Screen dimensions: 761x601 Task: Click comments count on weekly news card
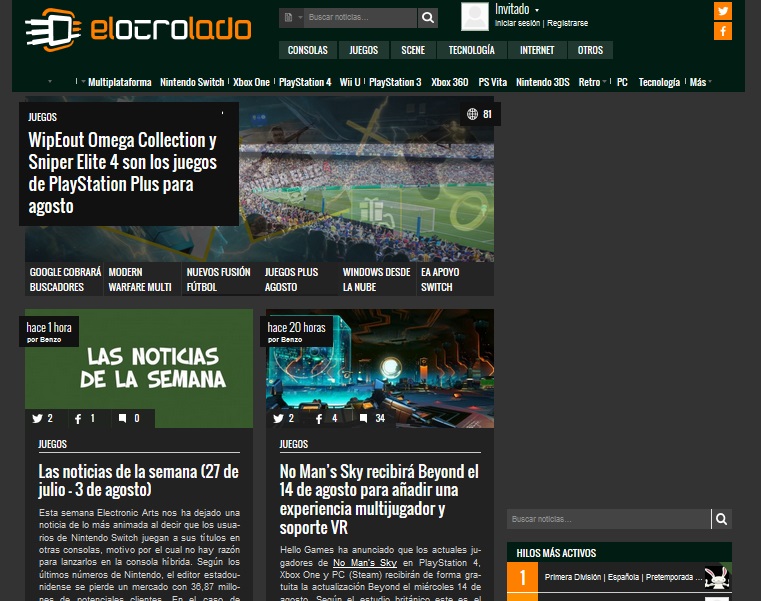pos(129,418)
